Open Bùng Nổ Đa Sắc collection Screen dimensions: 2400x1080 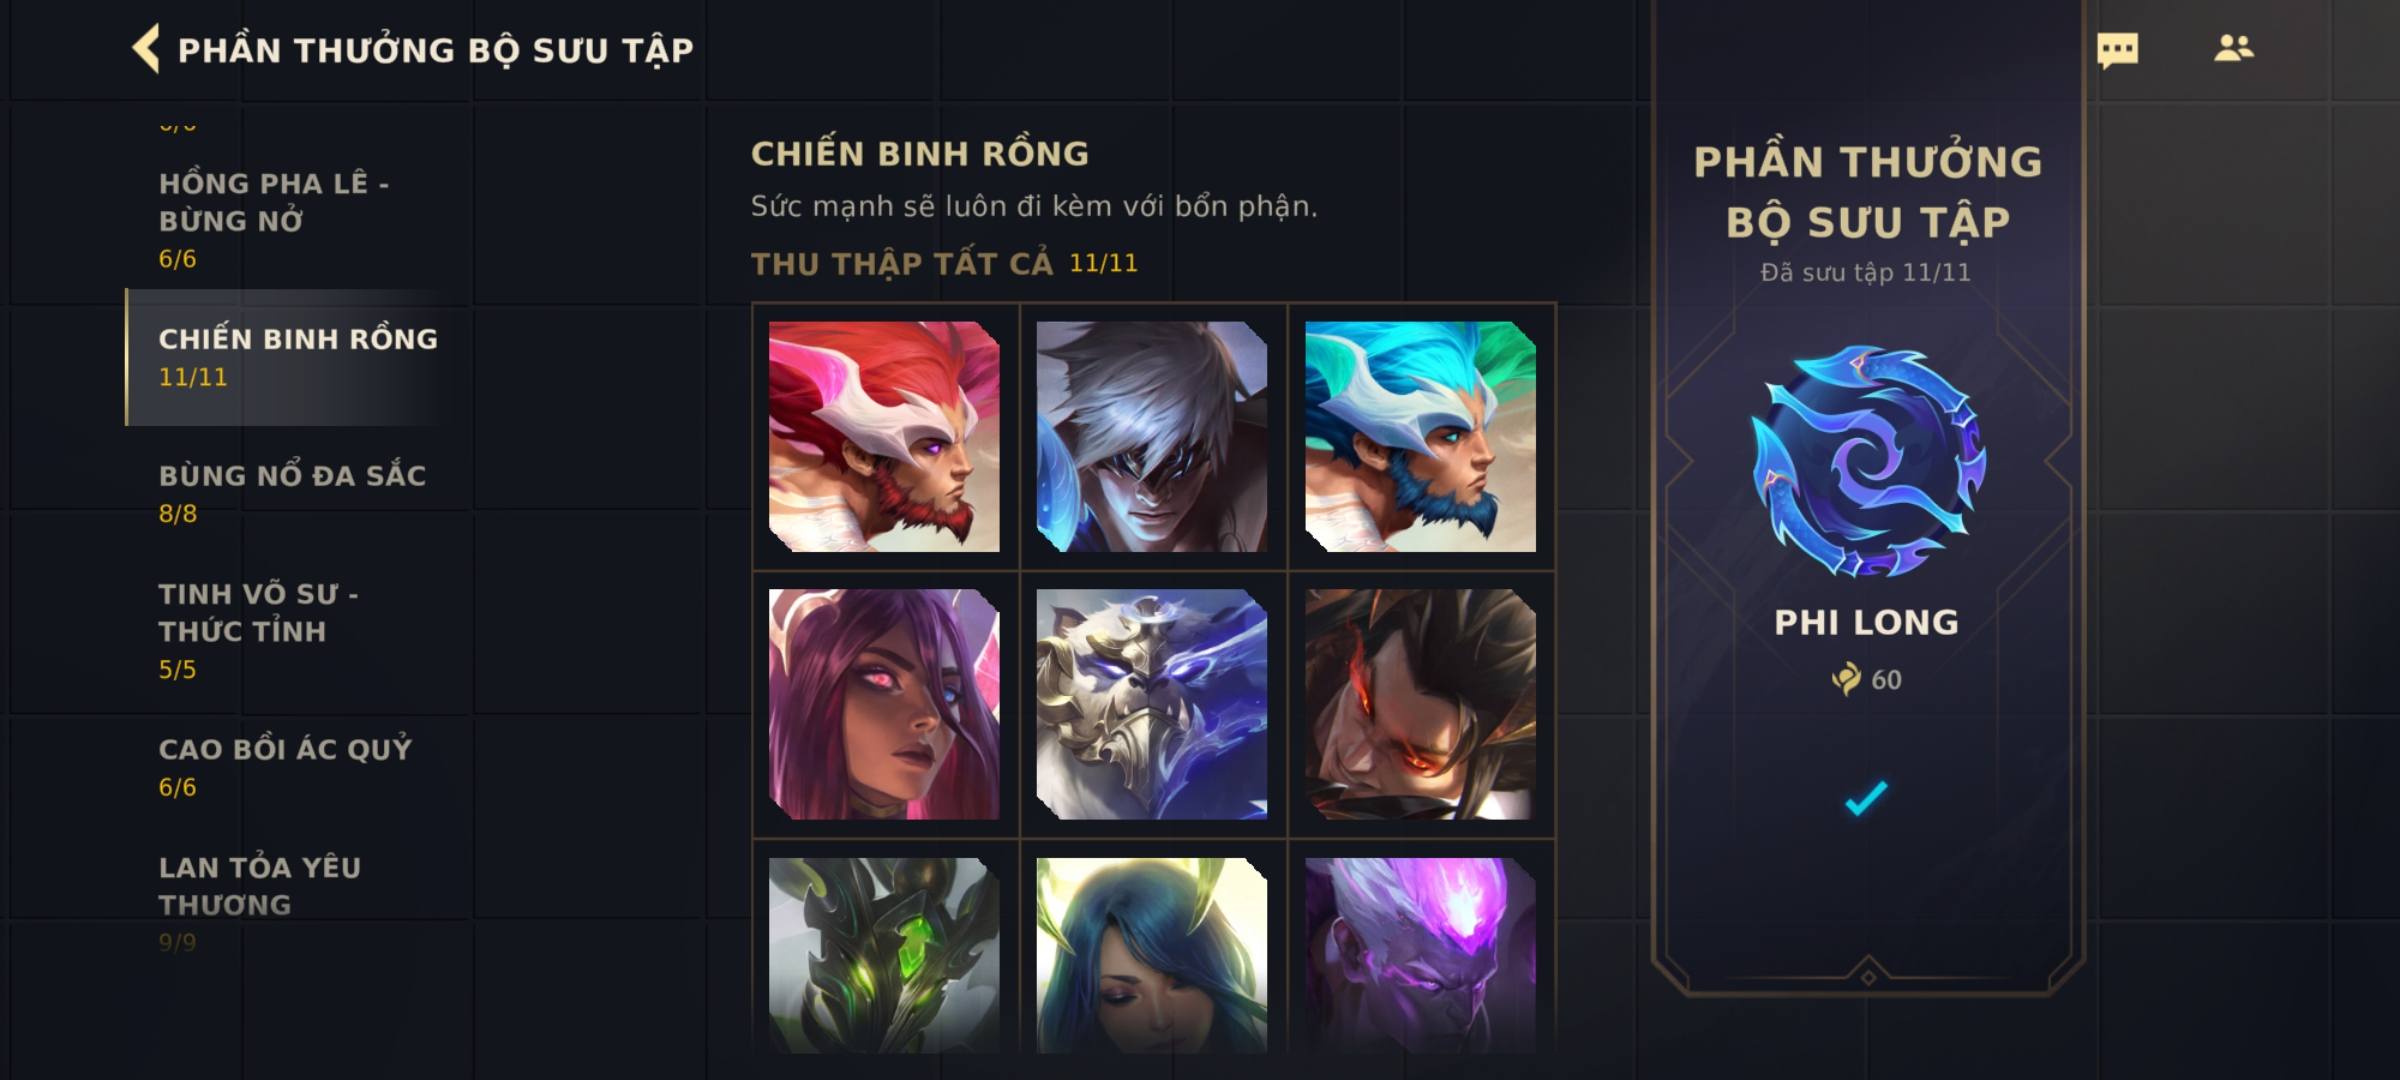click(x=297, y=493)
